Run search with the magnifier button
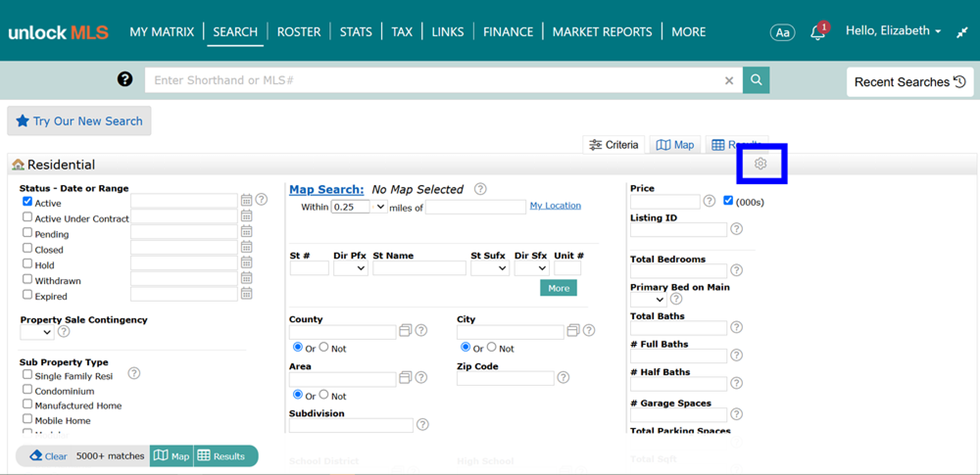Image resolution: width=980 pixels, height=475 pixels. tap(756, 80)
